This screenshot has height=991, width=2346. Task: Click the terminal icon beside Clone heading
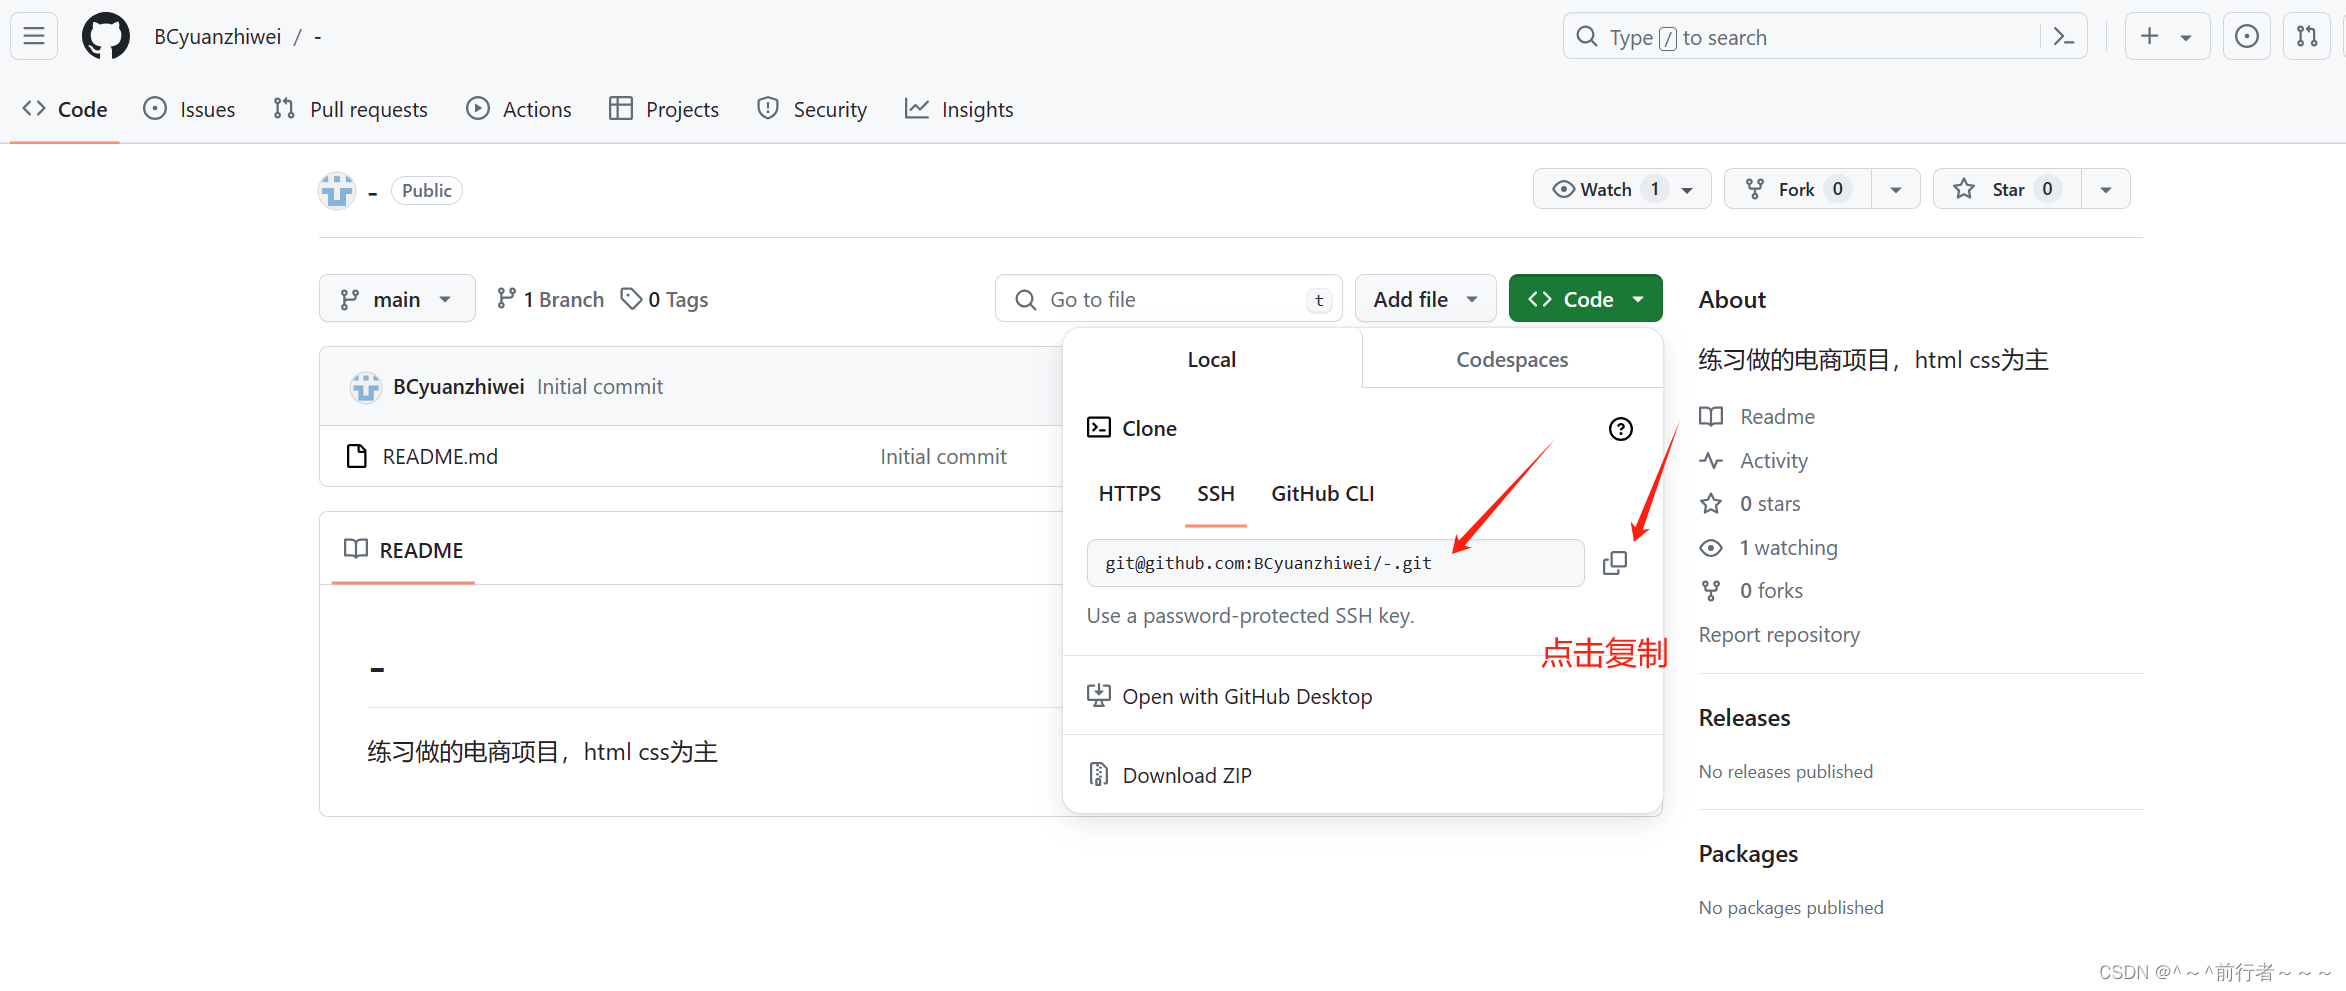pos(1099,428)
